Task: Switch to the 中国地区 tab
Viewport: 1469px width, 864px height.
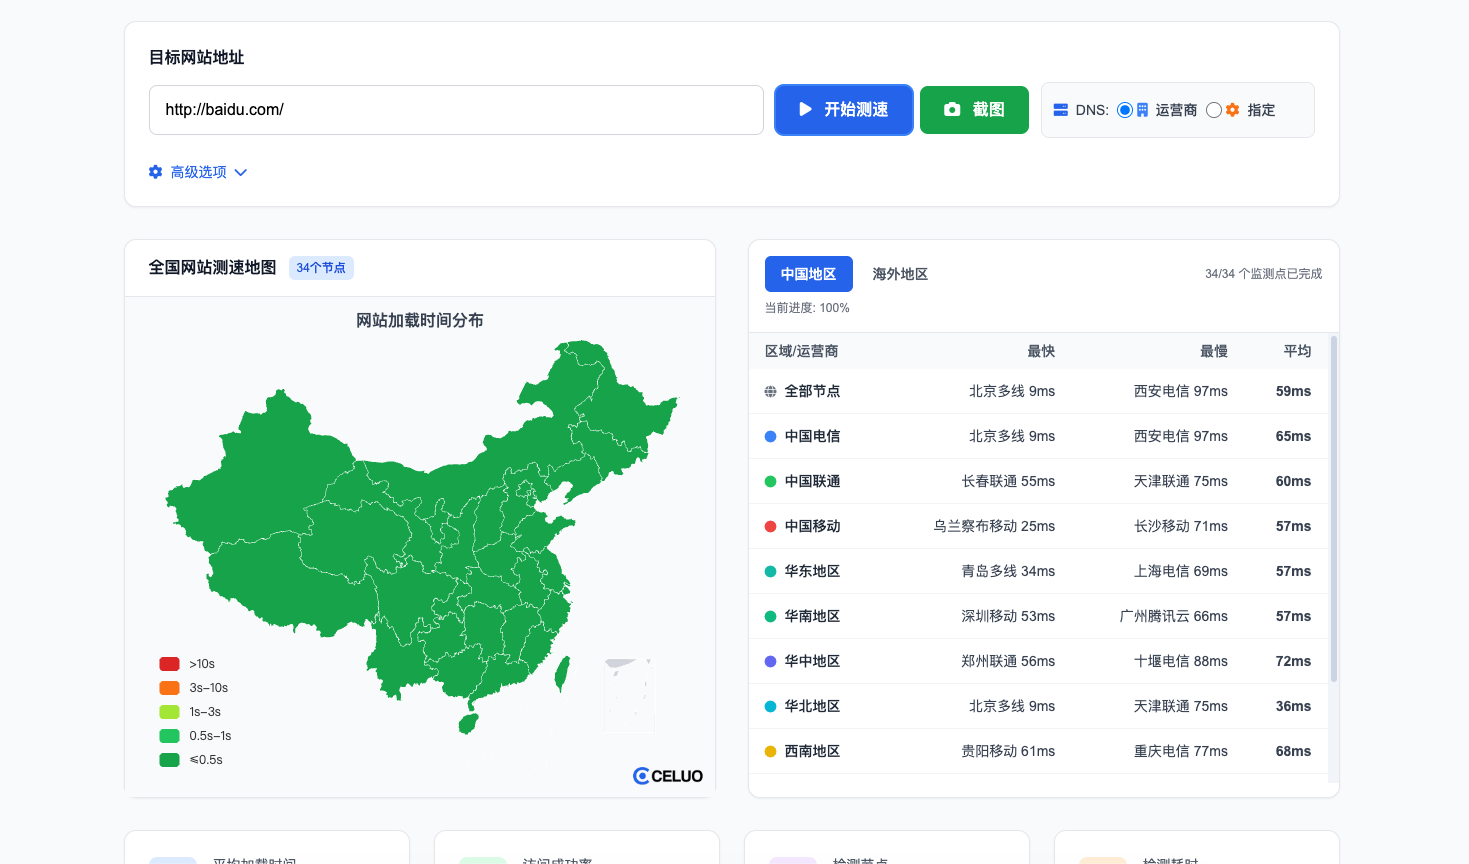Action: point(808,274)
